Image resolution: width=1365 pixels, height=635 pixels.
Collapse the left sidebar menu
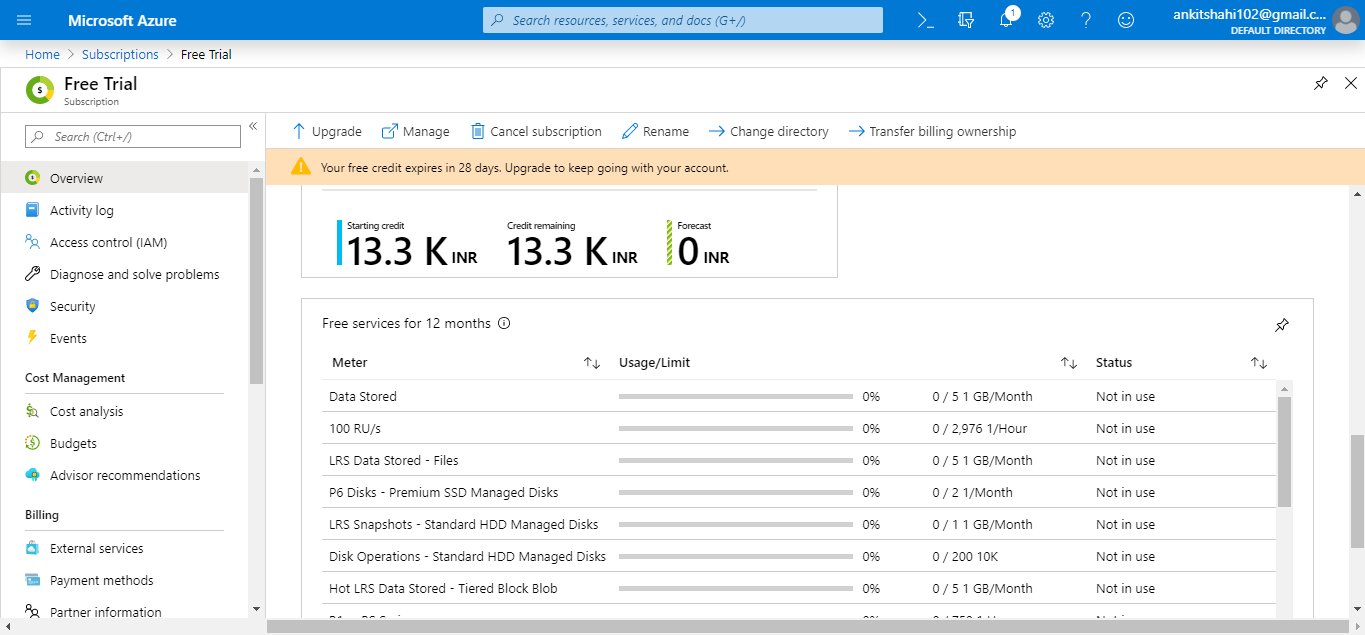coord(253,126)
